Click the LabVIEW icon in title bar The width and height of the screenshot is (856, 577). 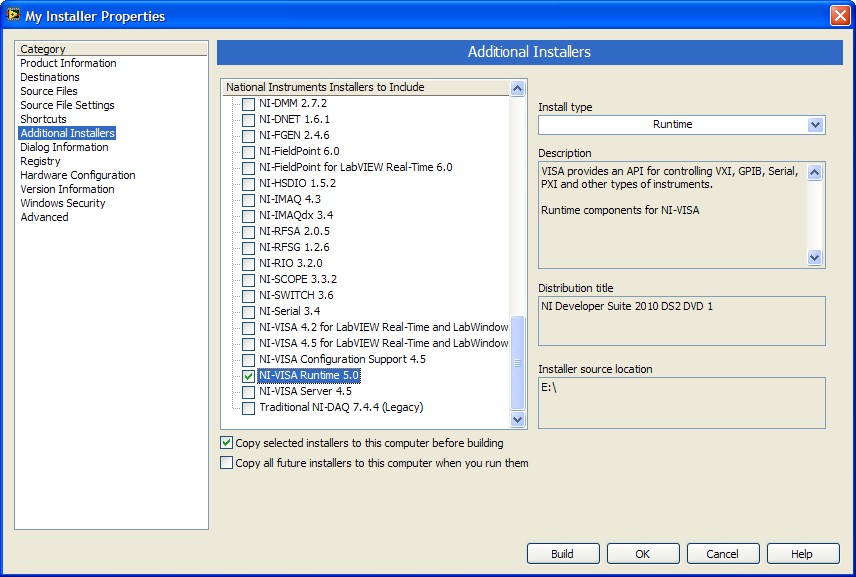click(13, 15)
